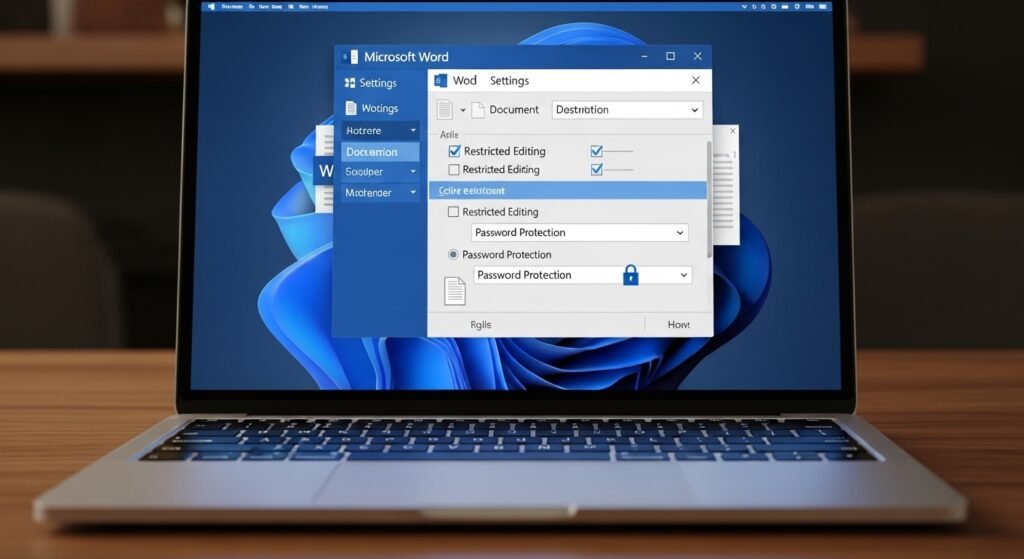1024x559 pixels.
Task: Check the second unchecked Restricted Editing checkbox
Action: [454, 170]
